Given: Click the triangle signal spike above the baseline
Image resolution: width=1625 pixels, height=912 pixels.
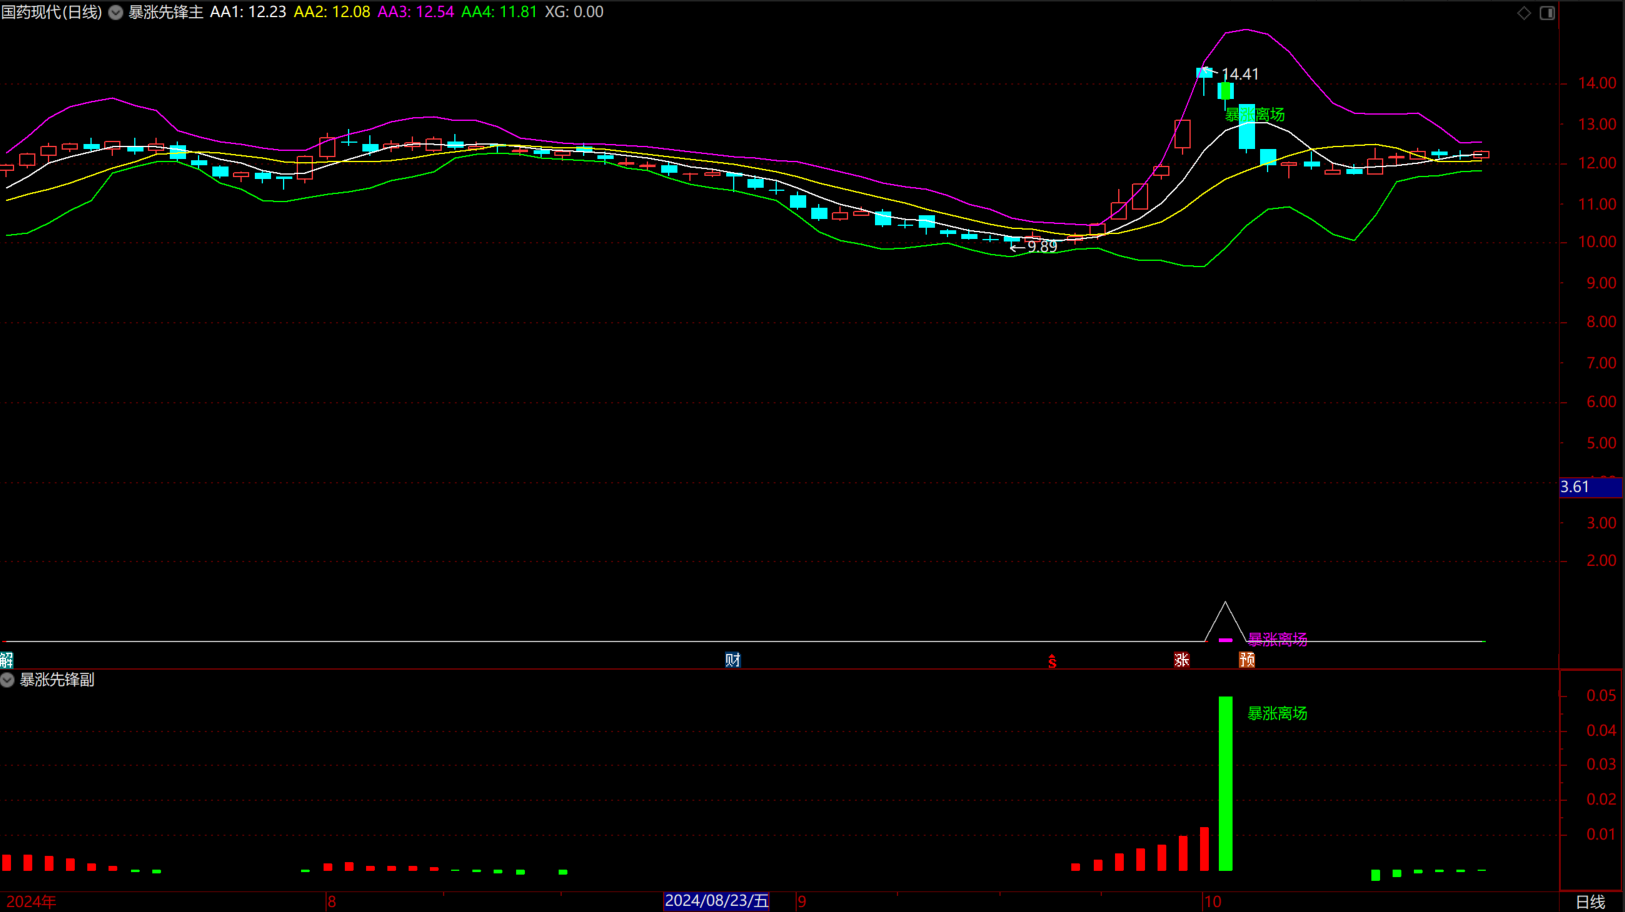Looking at the screenshot, I should pyautogui.click(x=1225, y=622).
